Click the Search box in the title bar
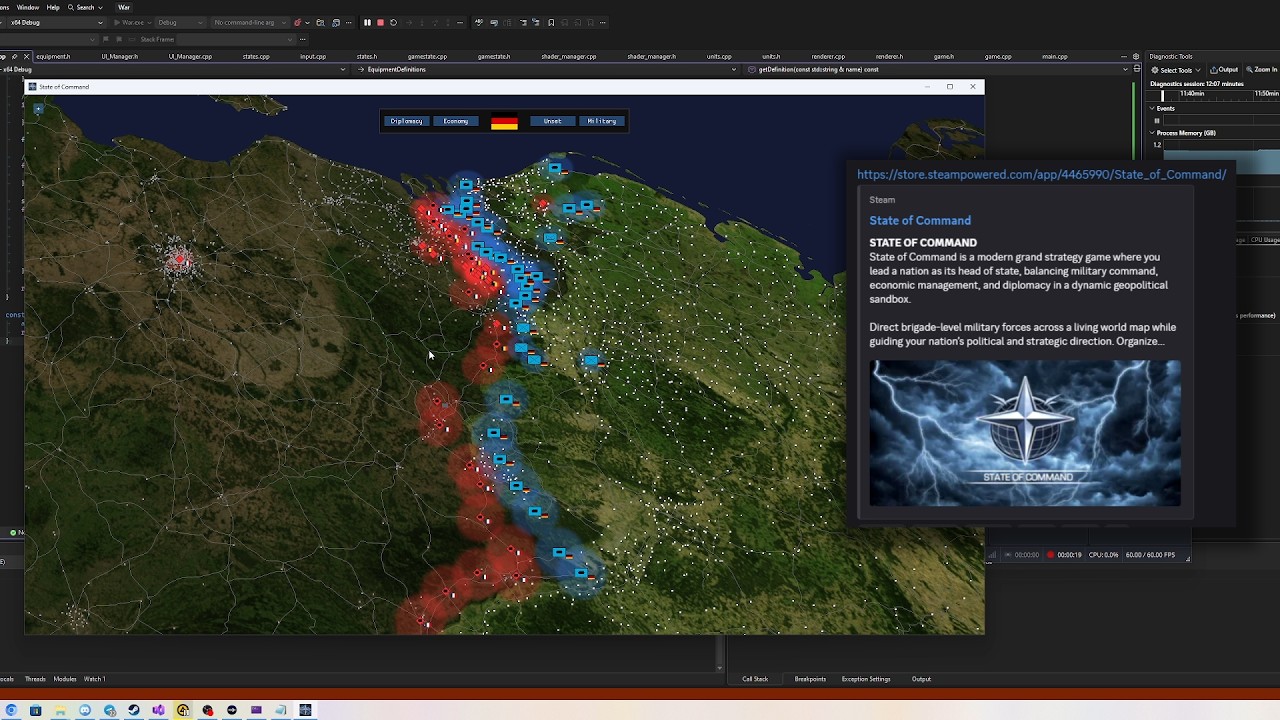Viewport: 1280px width, 720px height. click(85, 7)
